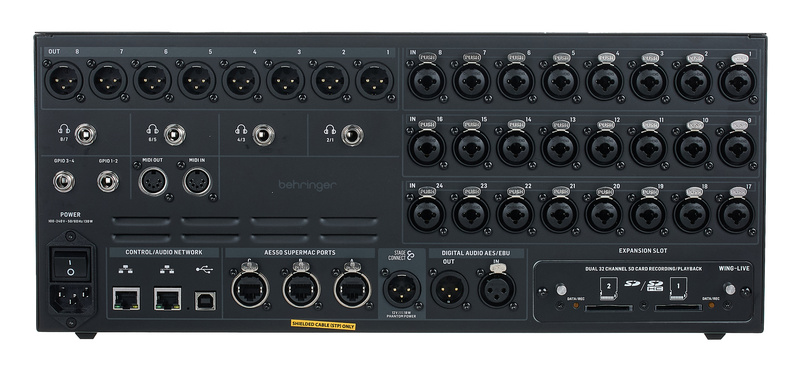Click the GPIO 3-4 jack
The image size is (800, 368).
[x=64, y=181]
